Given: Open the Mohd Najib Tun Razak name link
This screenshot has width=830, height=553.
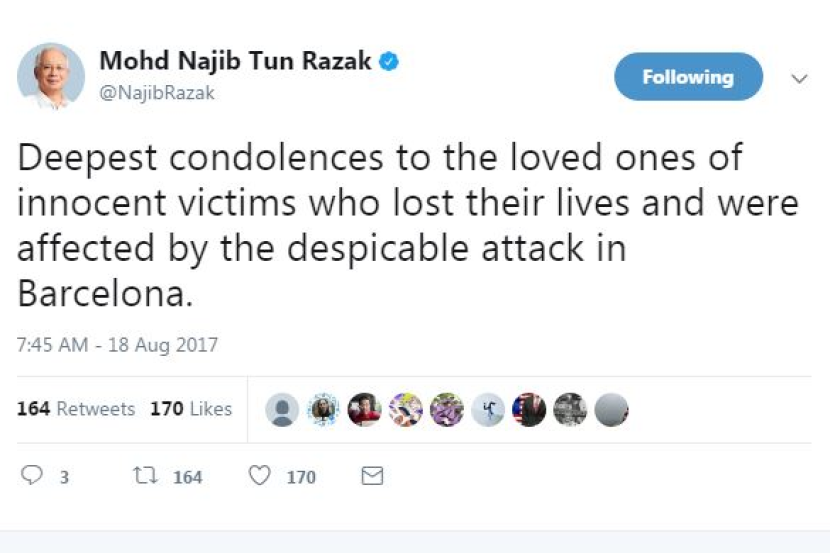Looking at the screenshot, I should pyautogui.click(x=235, y=61).
